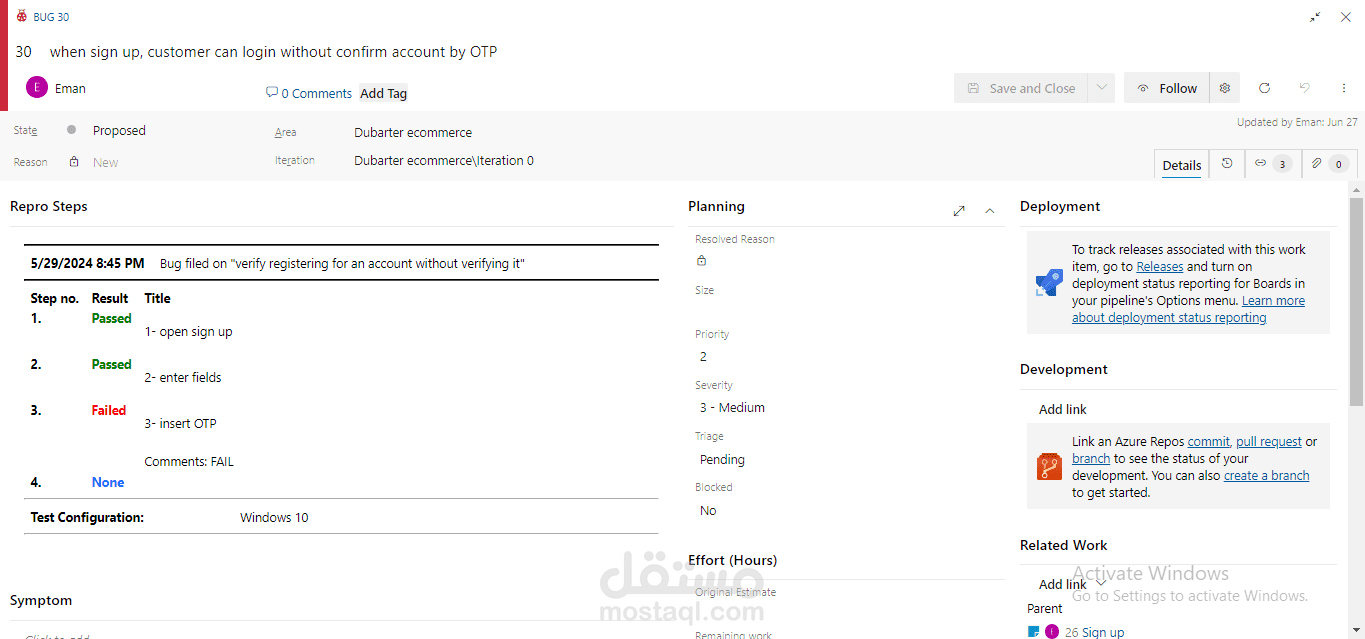Viewport: 1365px width, 639px height.
Task: Click the vertical scrollbar on the right
Action: pos(1356,300)
